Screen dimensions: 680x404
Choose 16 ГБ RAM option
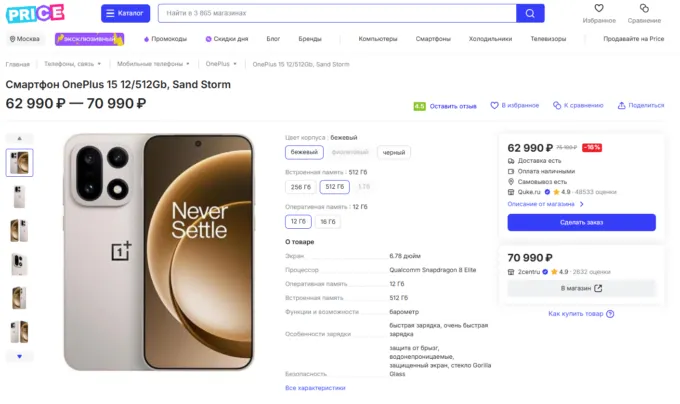tap(328, 221)
